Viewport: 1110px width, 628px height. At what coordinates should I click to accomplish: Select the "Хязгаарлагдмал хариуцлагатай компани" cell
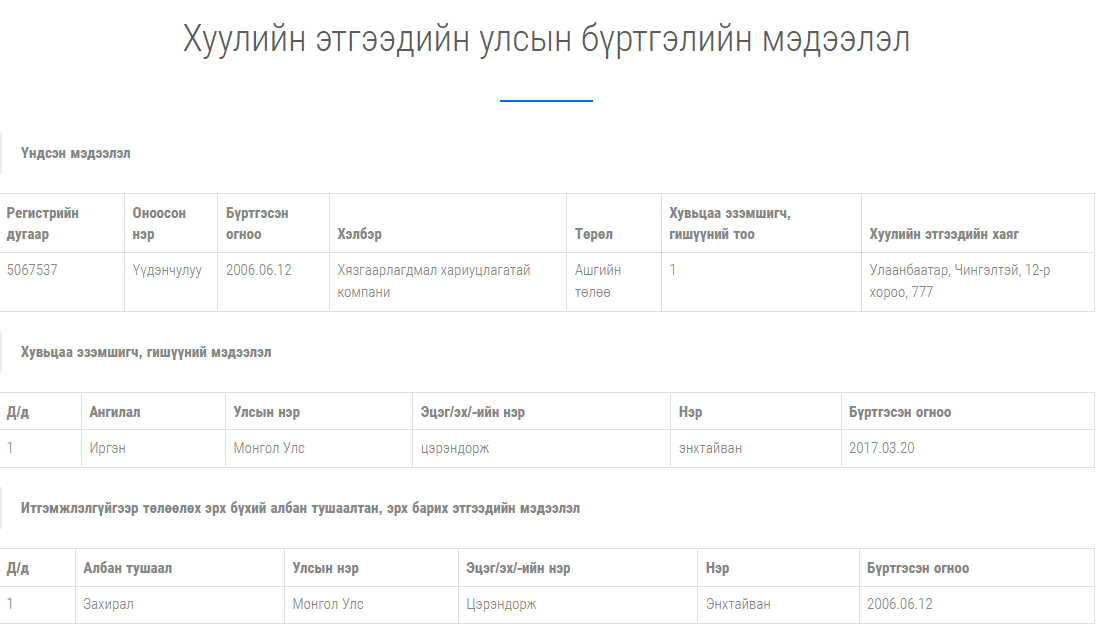[x=434, y=281]
